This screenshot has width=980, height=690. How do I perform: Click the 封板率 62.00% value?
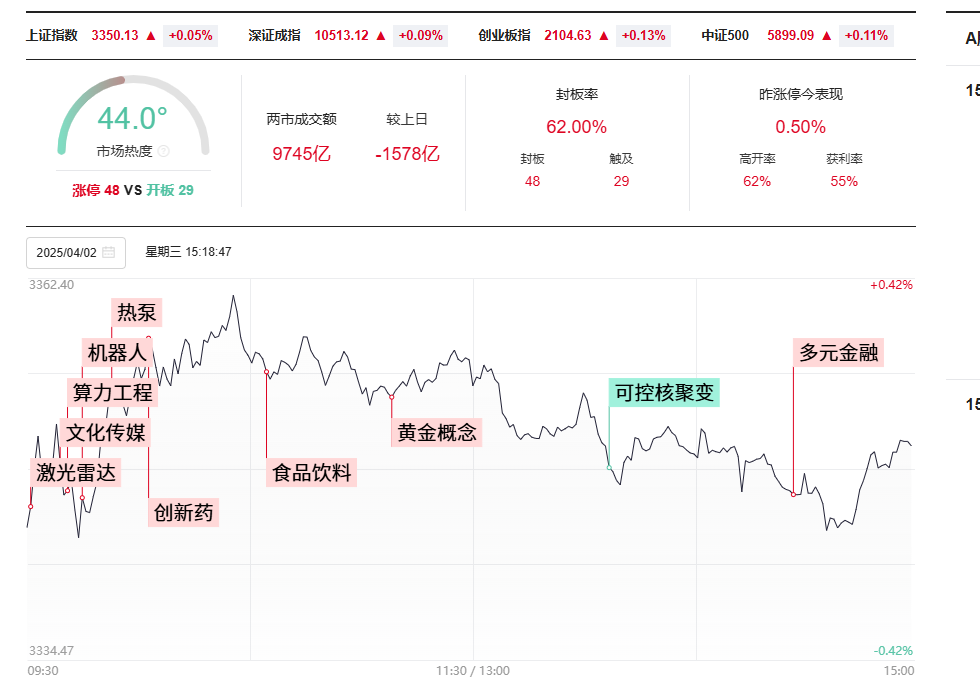coord(576,127)
